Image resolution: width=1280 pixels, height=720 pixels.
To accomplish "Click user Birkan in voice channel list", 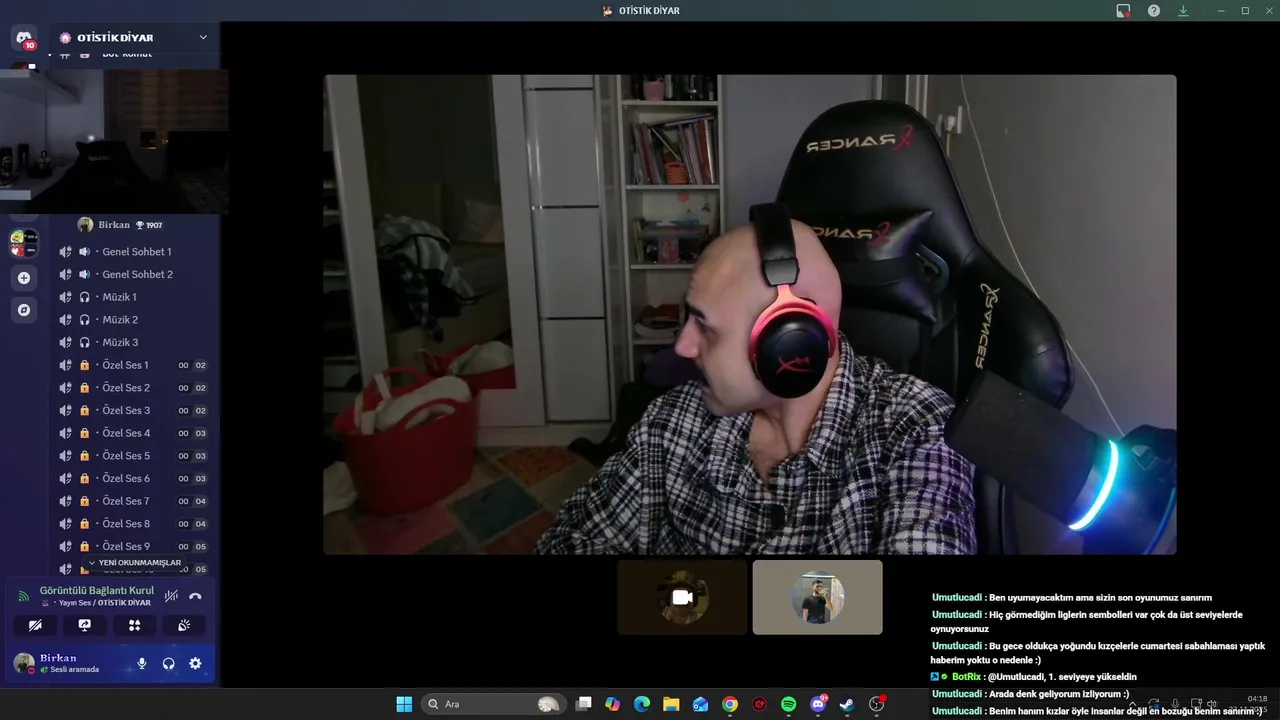I will coord(120,225).
